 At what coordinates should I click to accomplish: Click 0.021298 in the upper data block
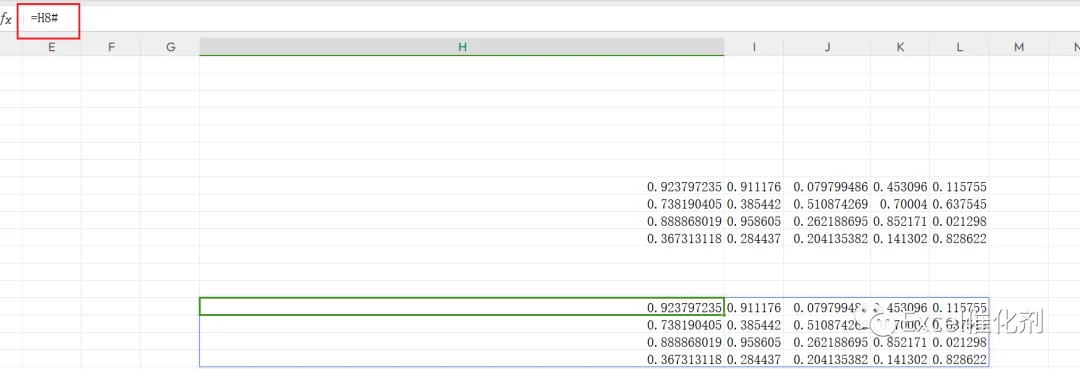tap(959, 222)
